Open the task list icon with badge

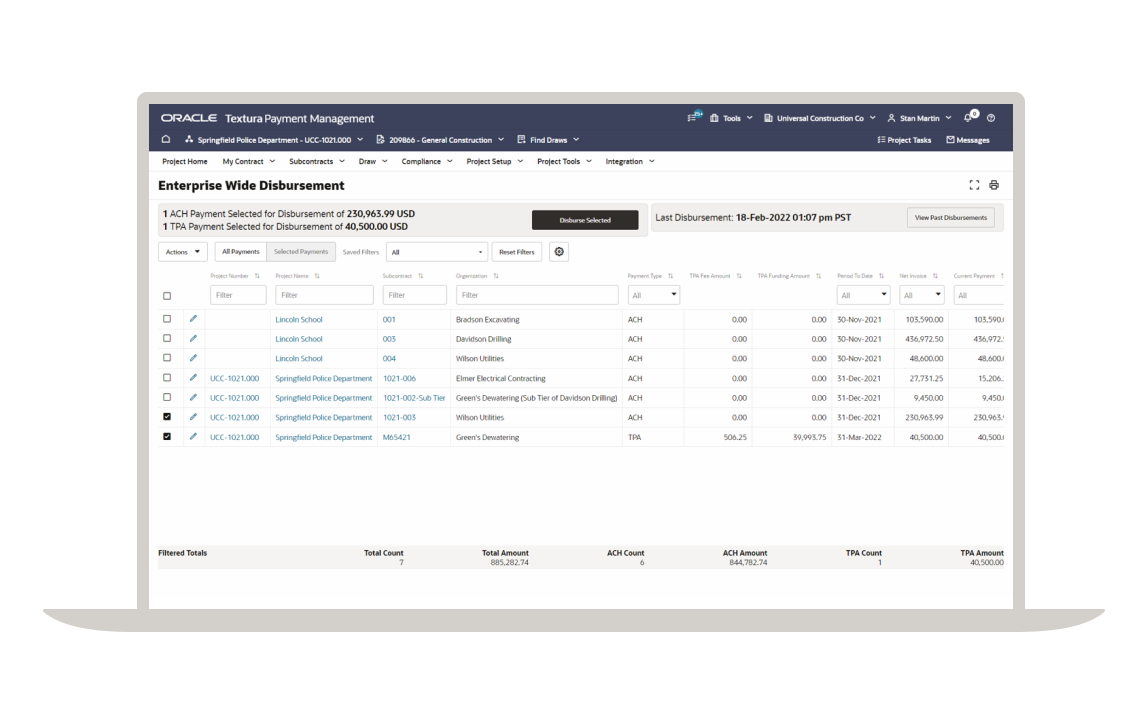point(694,117)
